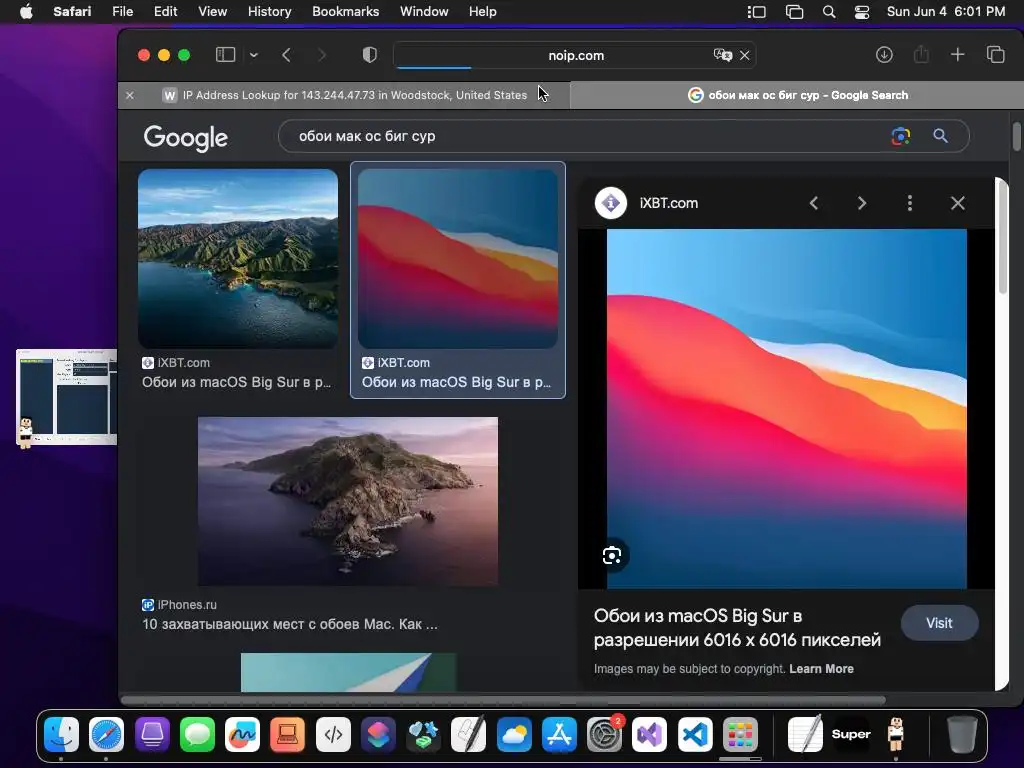
Task: Open Safari from the Dock
Action: pyautogui.click(x=106, y=735)
